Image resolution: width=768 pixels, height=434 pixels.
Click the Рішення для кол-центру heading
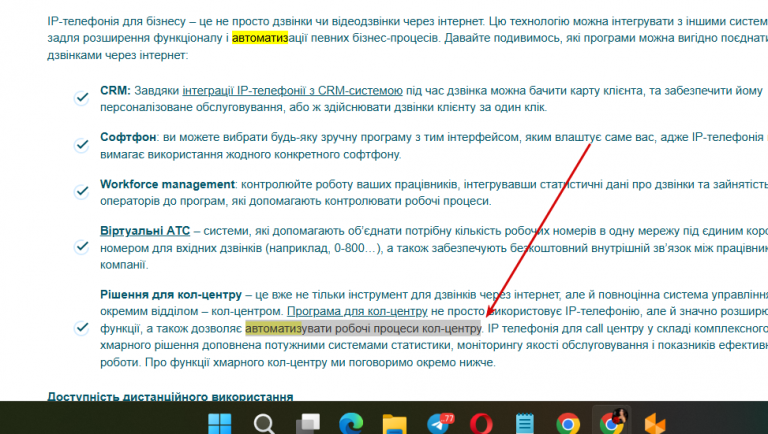pos(170,294)
